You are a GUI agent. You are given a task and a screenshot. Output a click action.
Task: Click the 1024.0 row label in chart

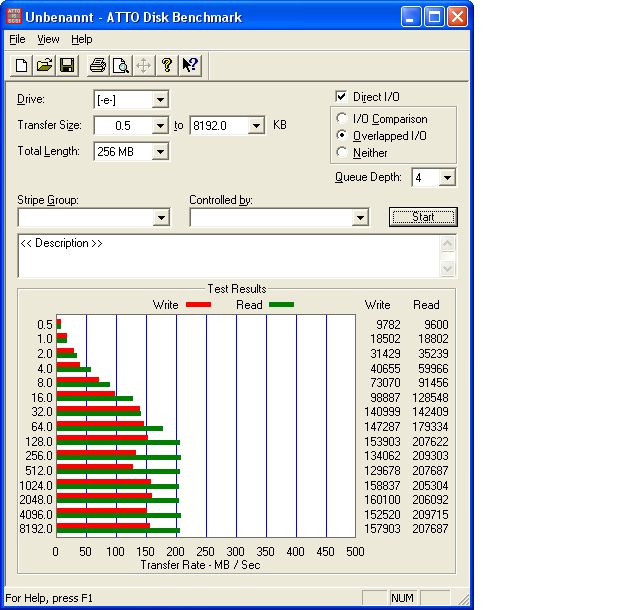coord(36,485)
